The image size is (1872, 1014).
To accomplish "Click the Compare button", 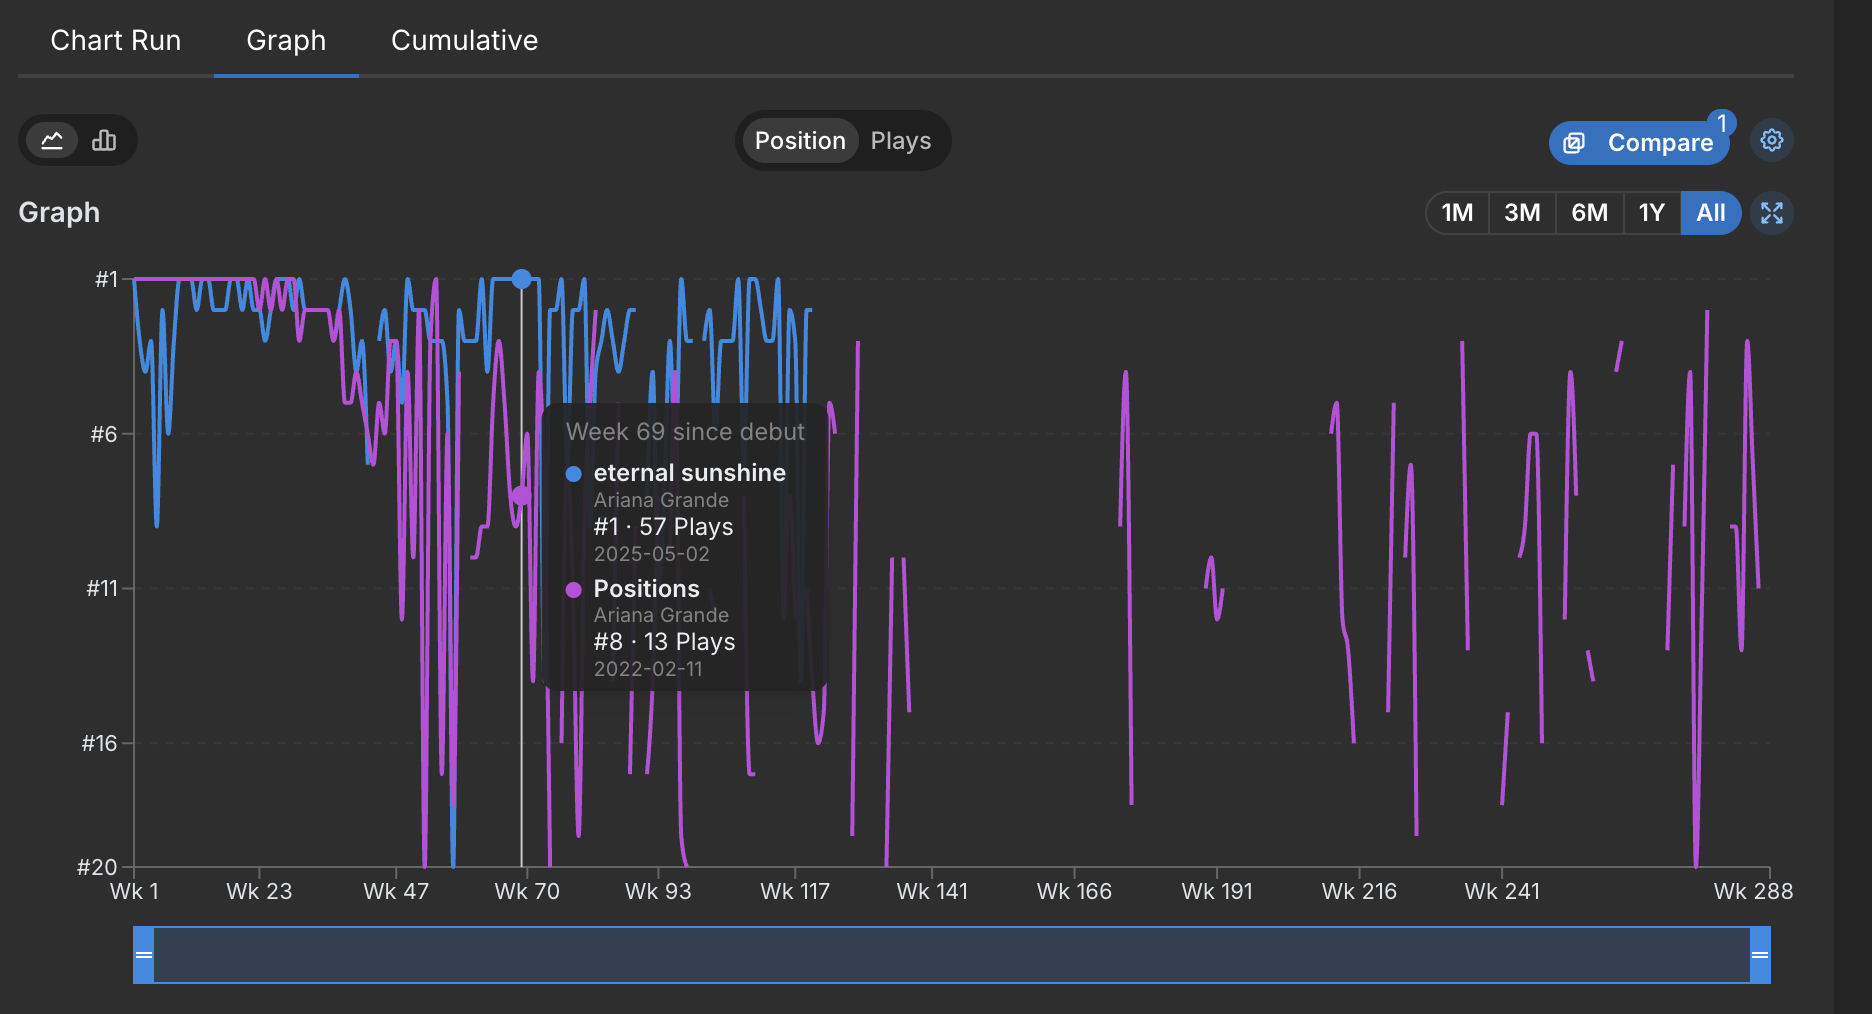I will [1639, 143].
